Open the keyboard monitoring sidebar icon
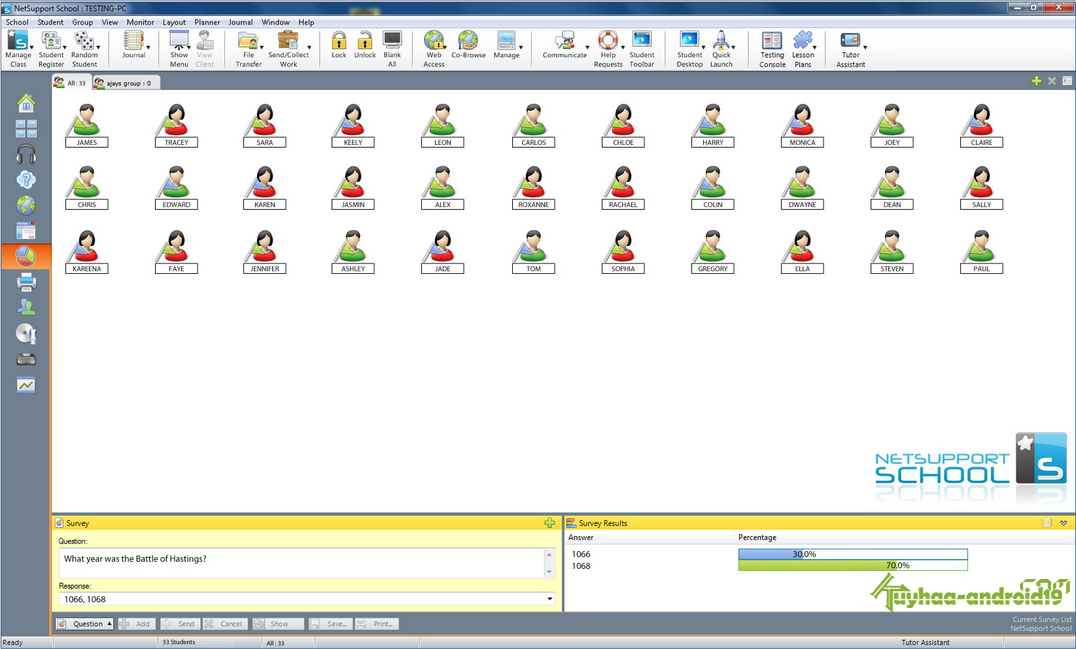This screenshot has width=1076, height=649. tap(26, 359)
